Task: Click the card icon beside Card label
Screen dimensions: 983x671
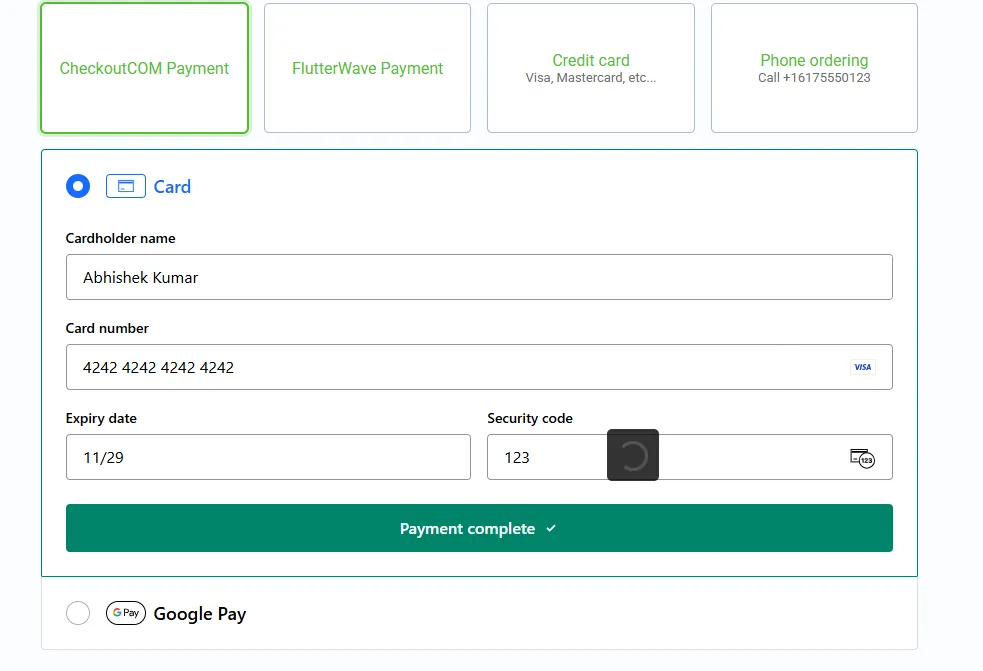Action: click(x=126, y=186)
